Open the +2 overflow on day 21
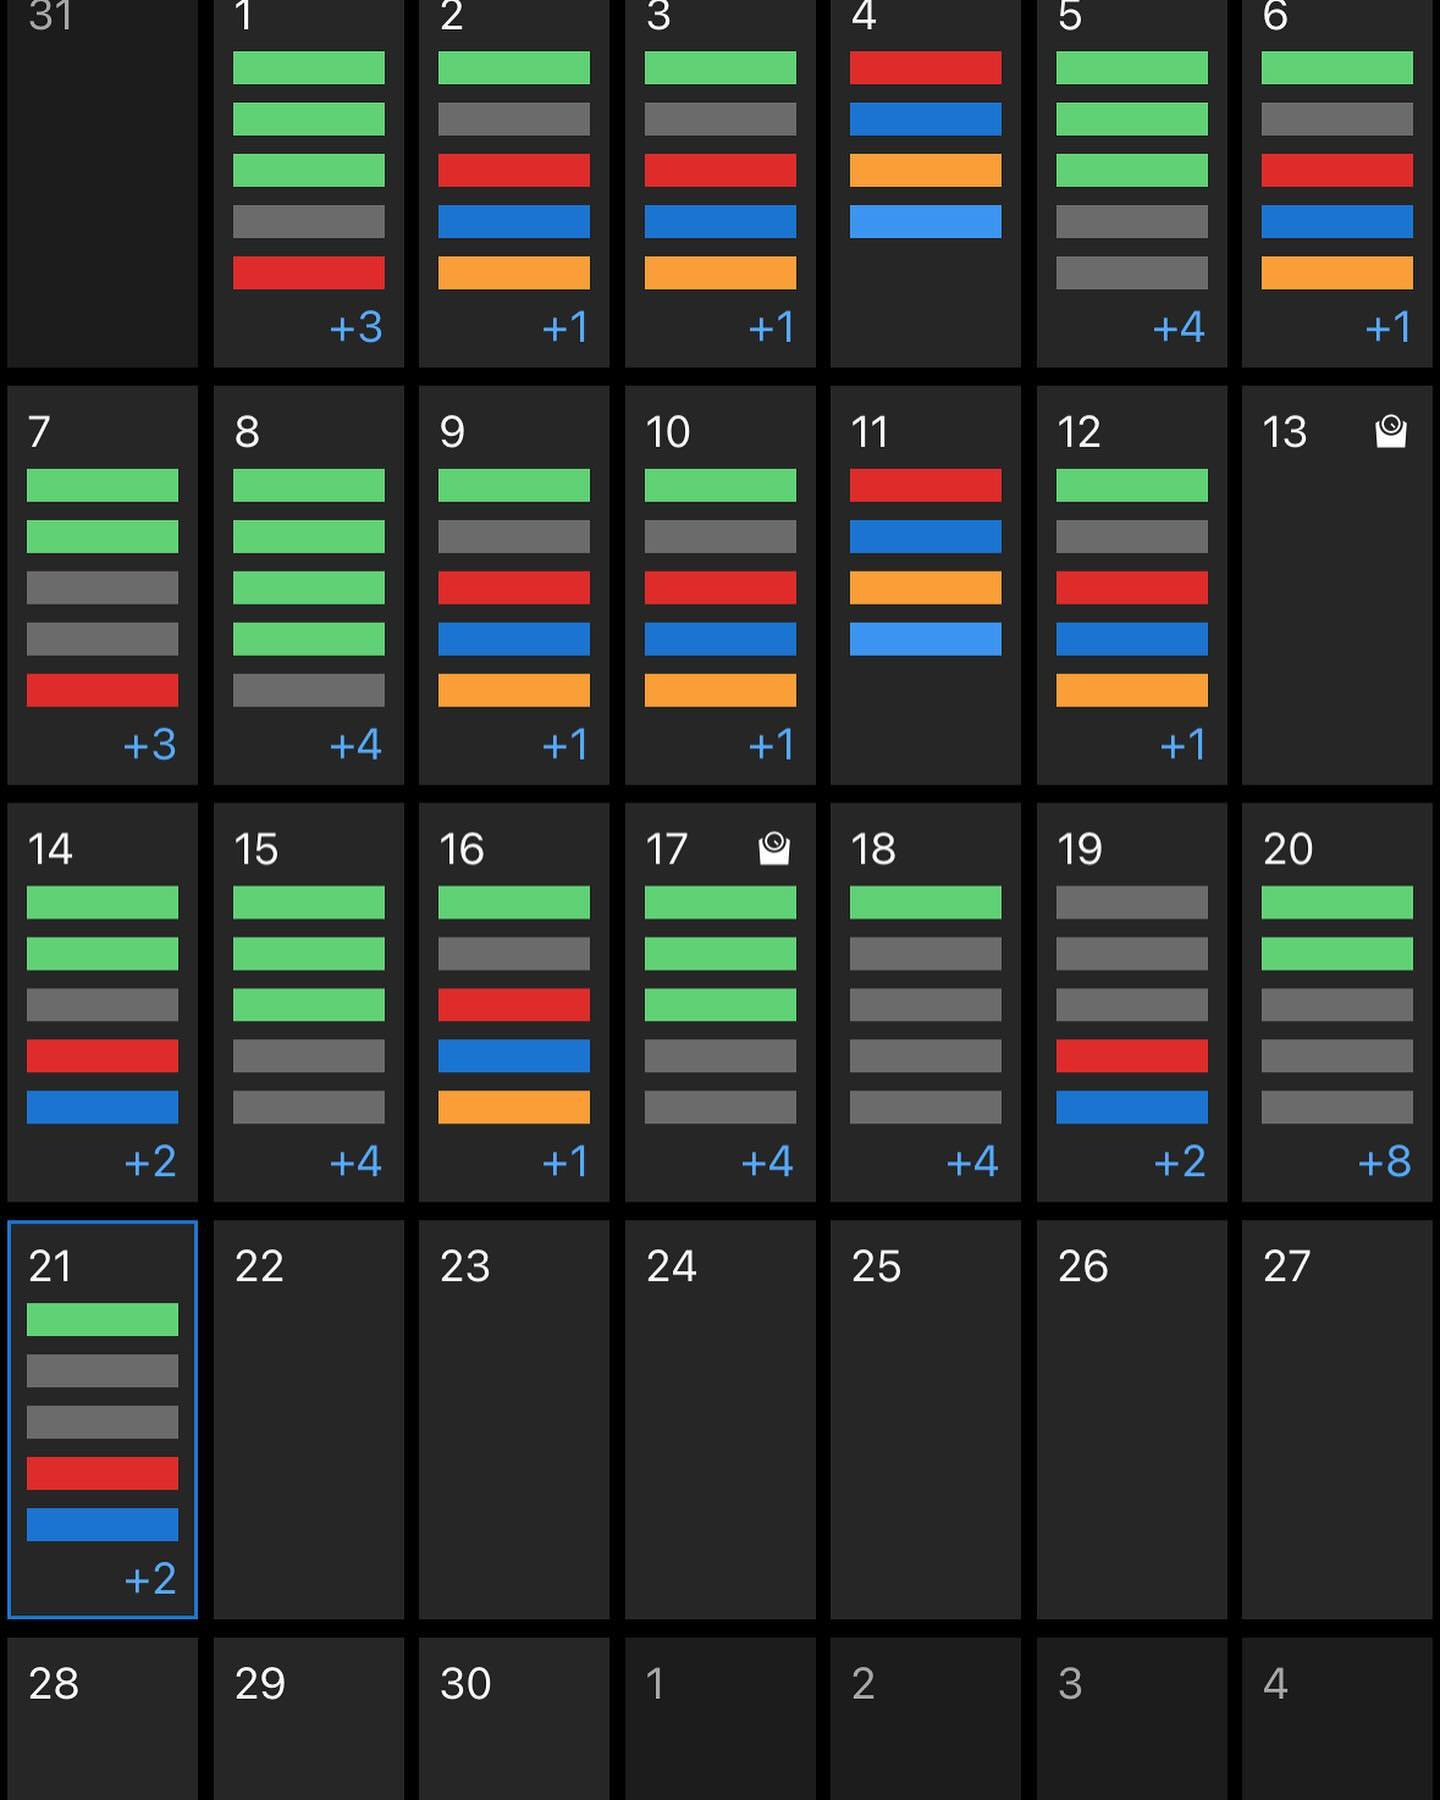This screenshot has height=1800, width=1440. [150, 1579]
